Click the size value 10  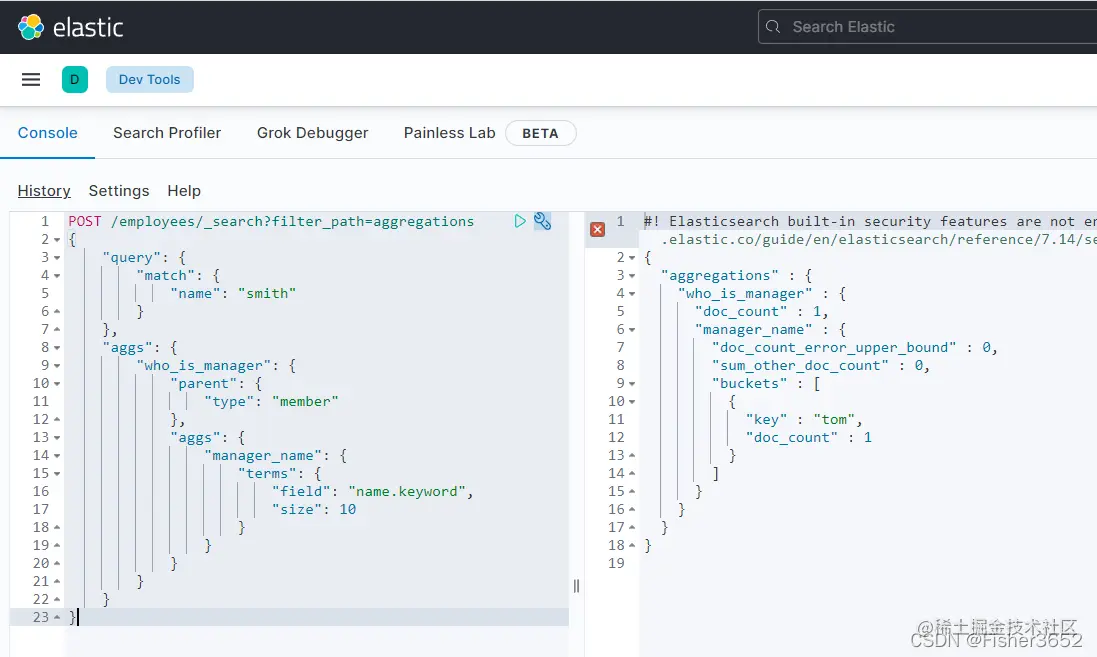[x=348, y=509]
